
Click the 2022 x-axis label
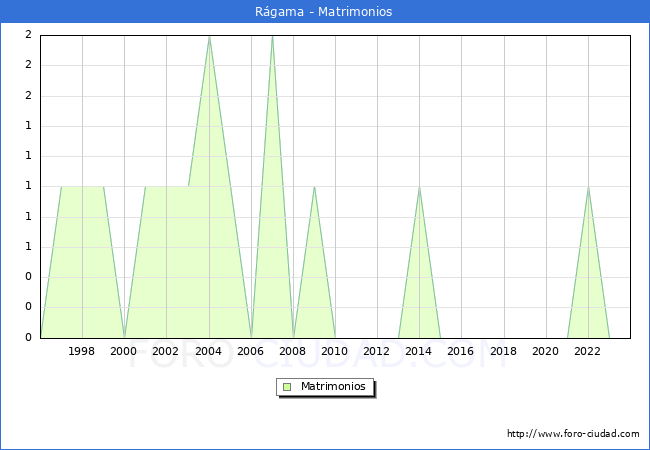pyautogui.click(x=587, y=351)
